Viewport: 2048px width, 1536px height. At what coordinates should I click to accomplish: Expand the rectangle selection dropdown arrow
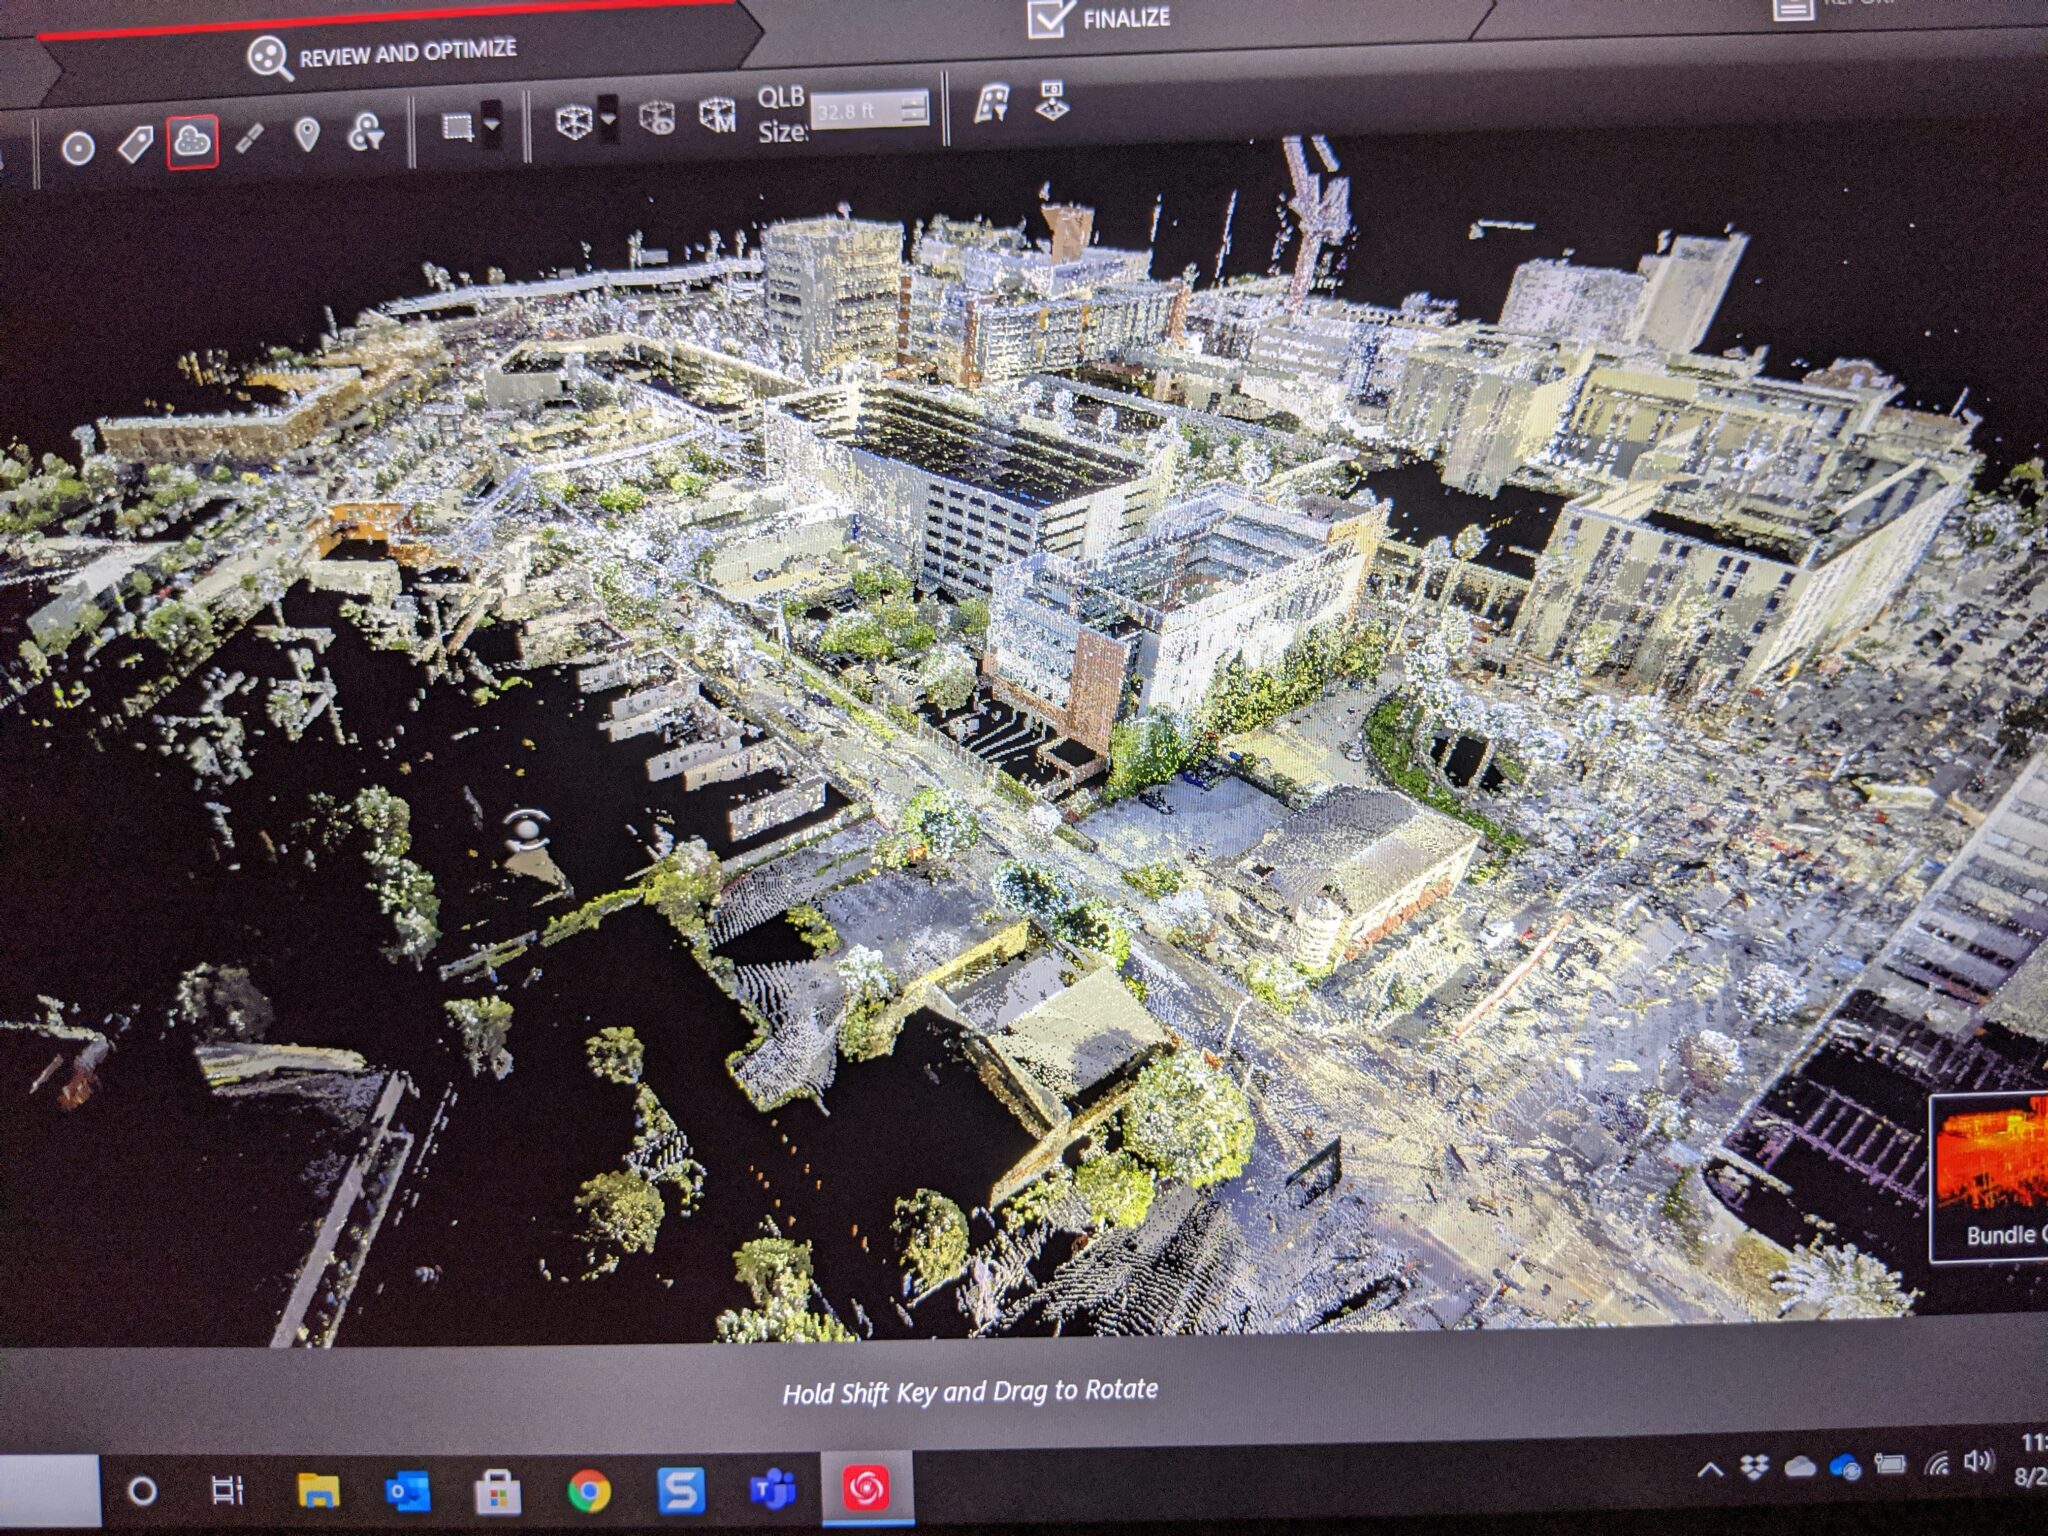[492, 125]
